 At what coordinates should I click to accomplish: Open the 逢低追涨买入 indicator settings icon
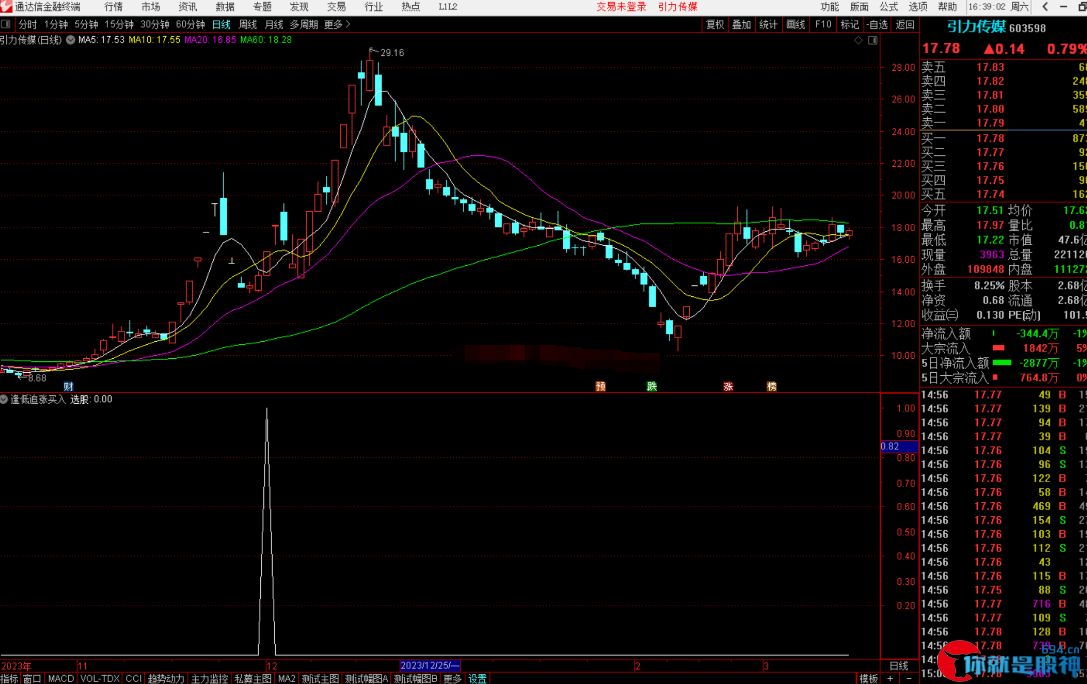4,399
